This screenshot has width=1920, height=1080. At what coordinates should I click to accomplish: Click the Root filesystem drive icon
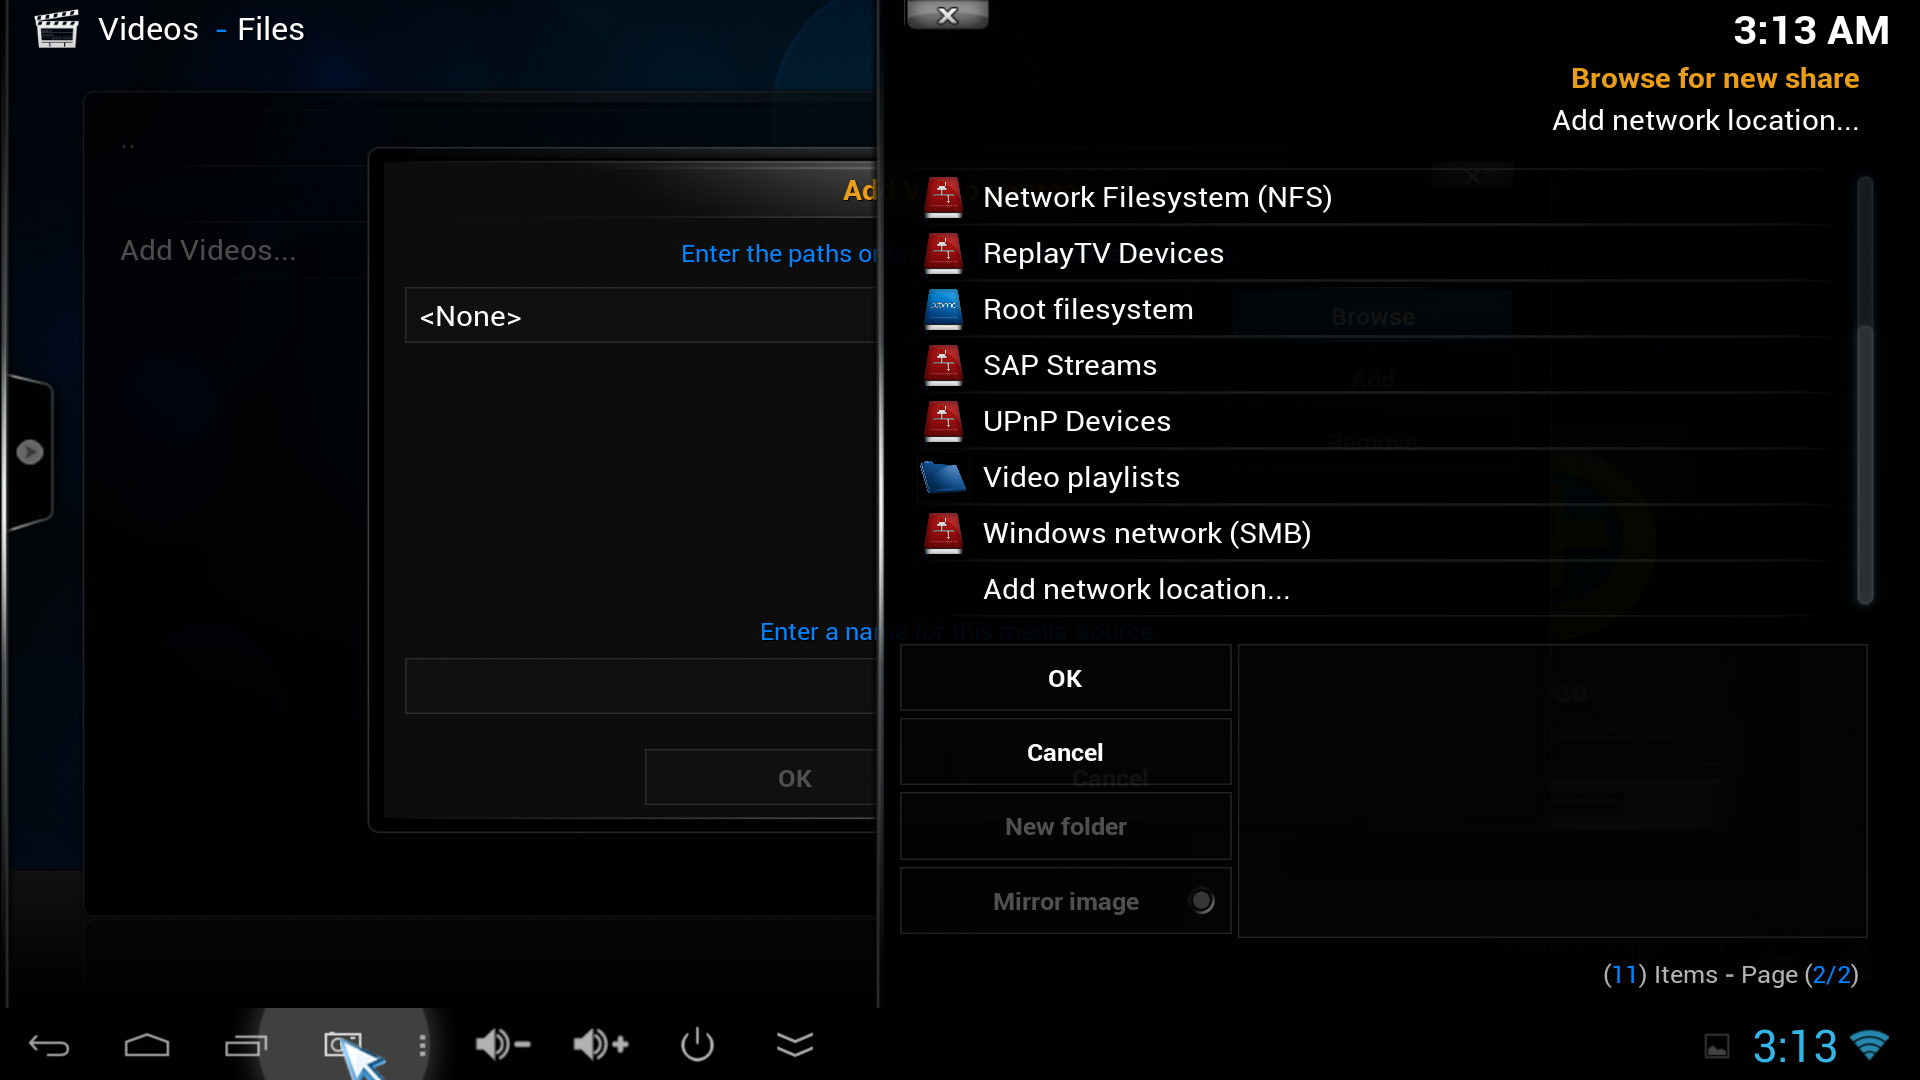coord(943,309)
